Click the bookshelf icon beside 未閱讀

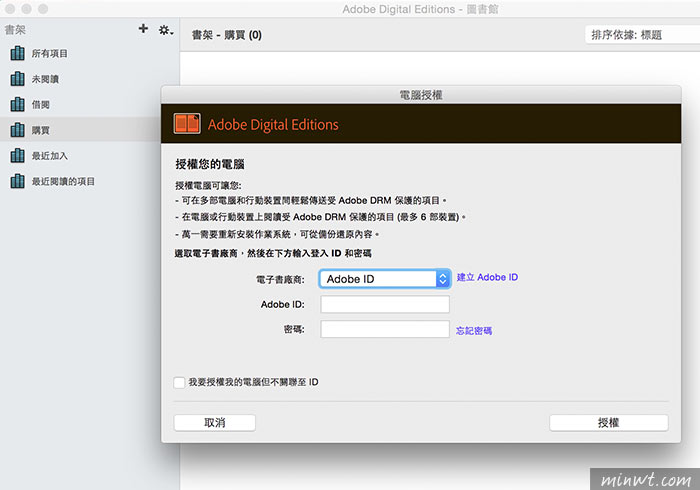click(17, 79)
